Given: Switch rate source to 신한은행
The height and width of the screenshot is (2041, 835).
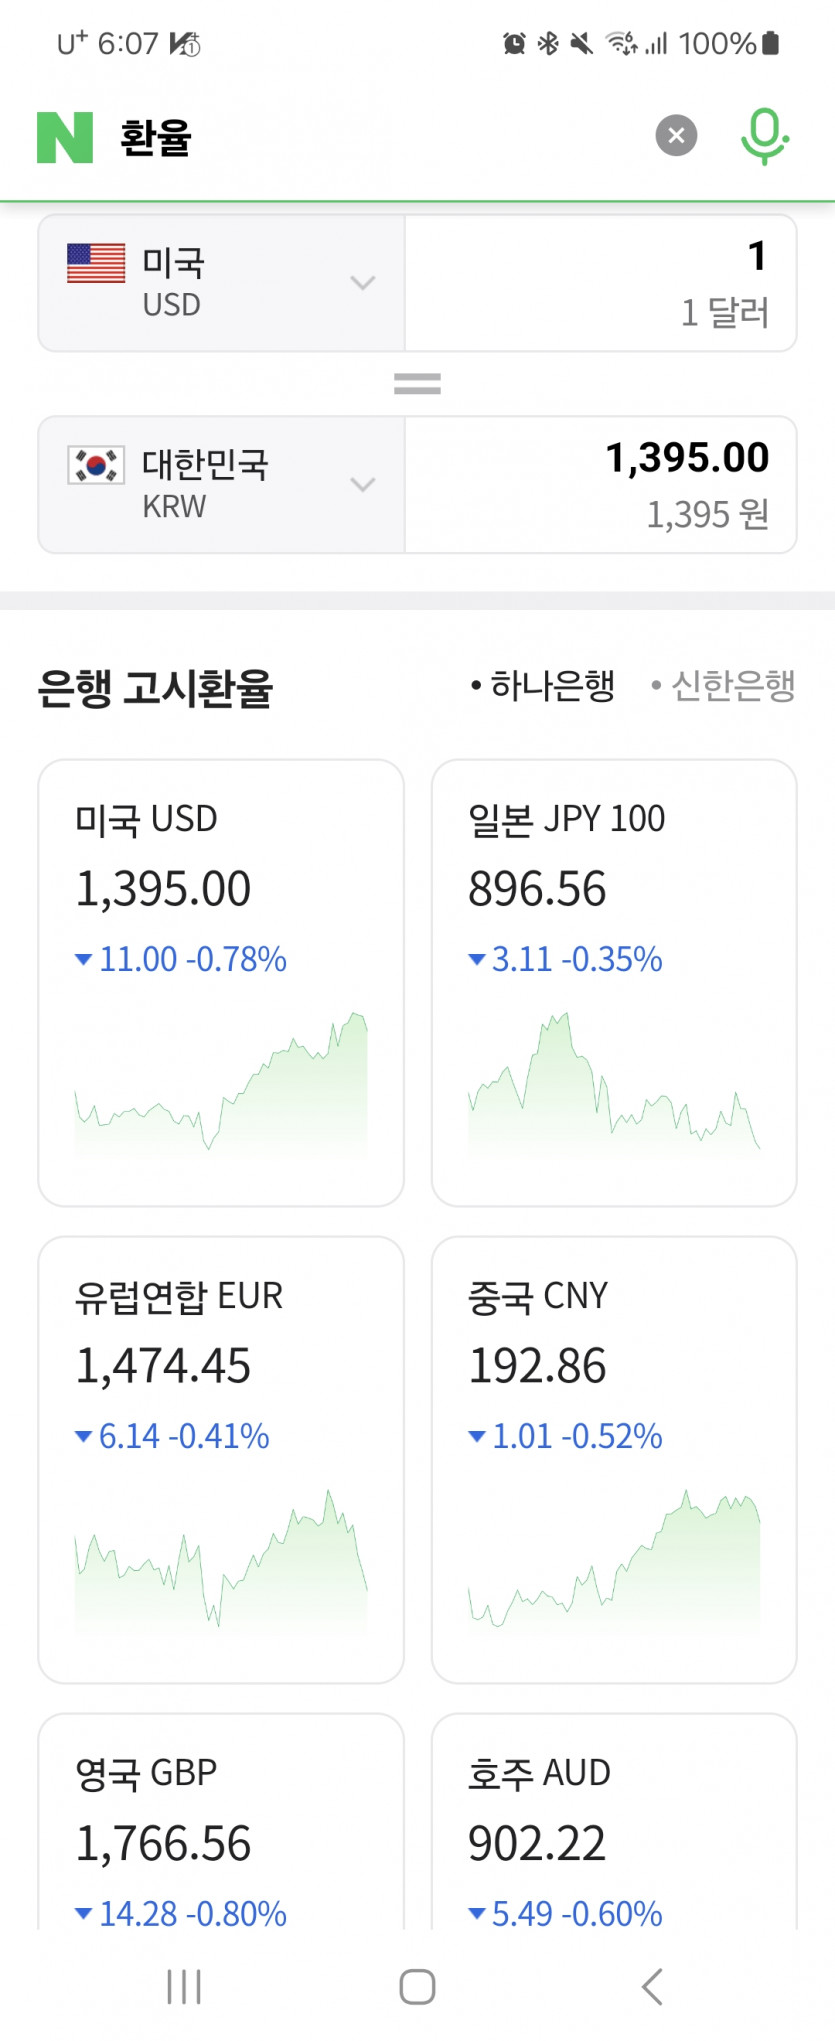Looking at the screenshot, I should point(724,686).
